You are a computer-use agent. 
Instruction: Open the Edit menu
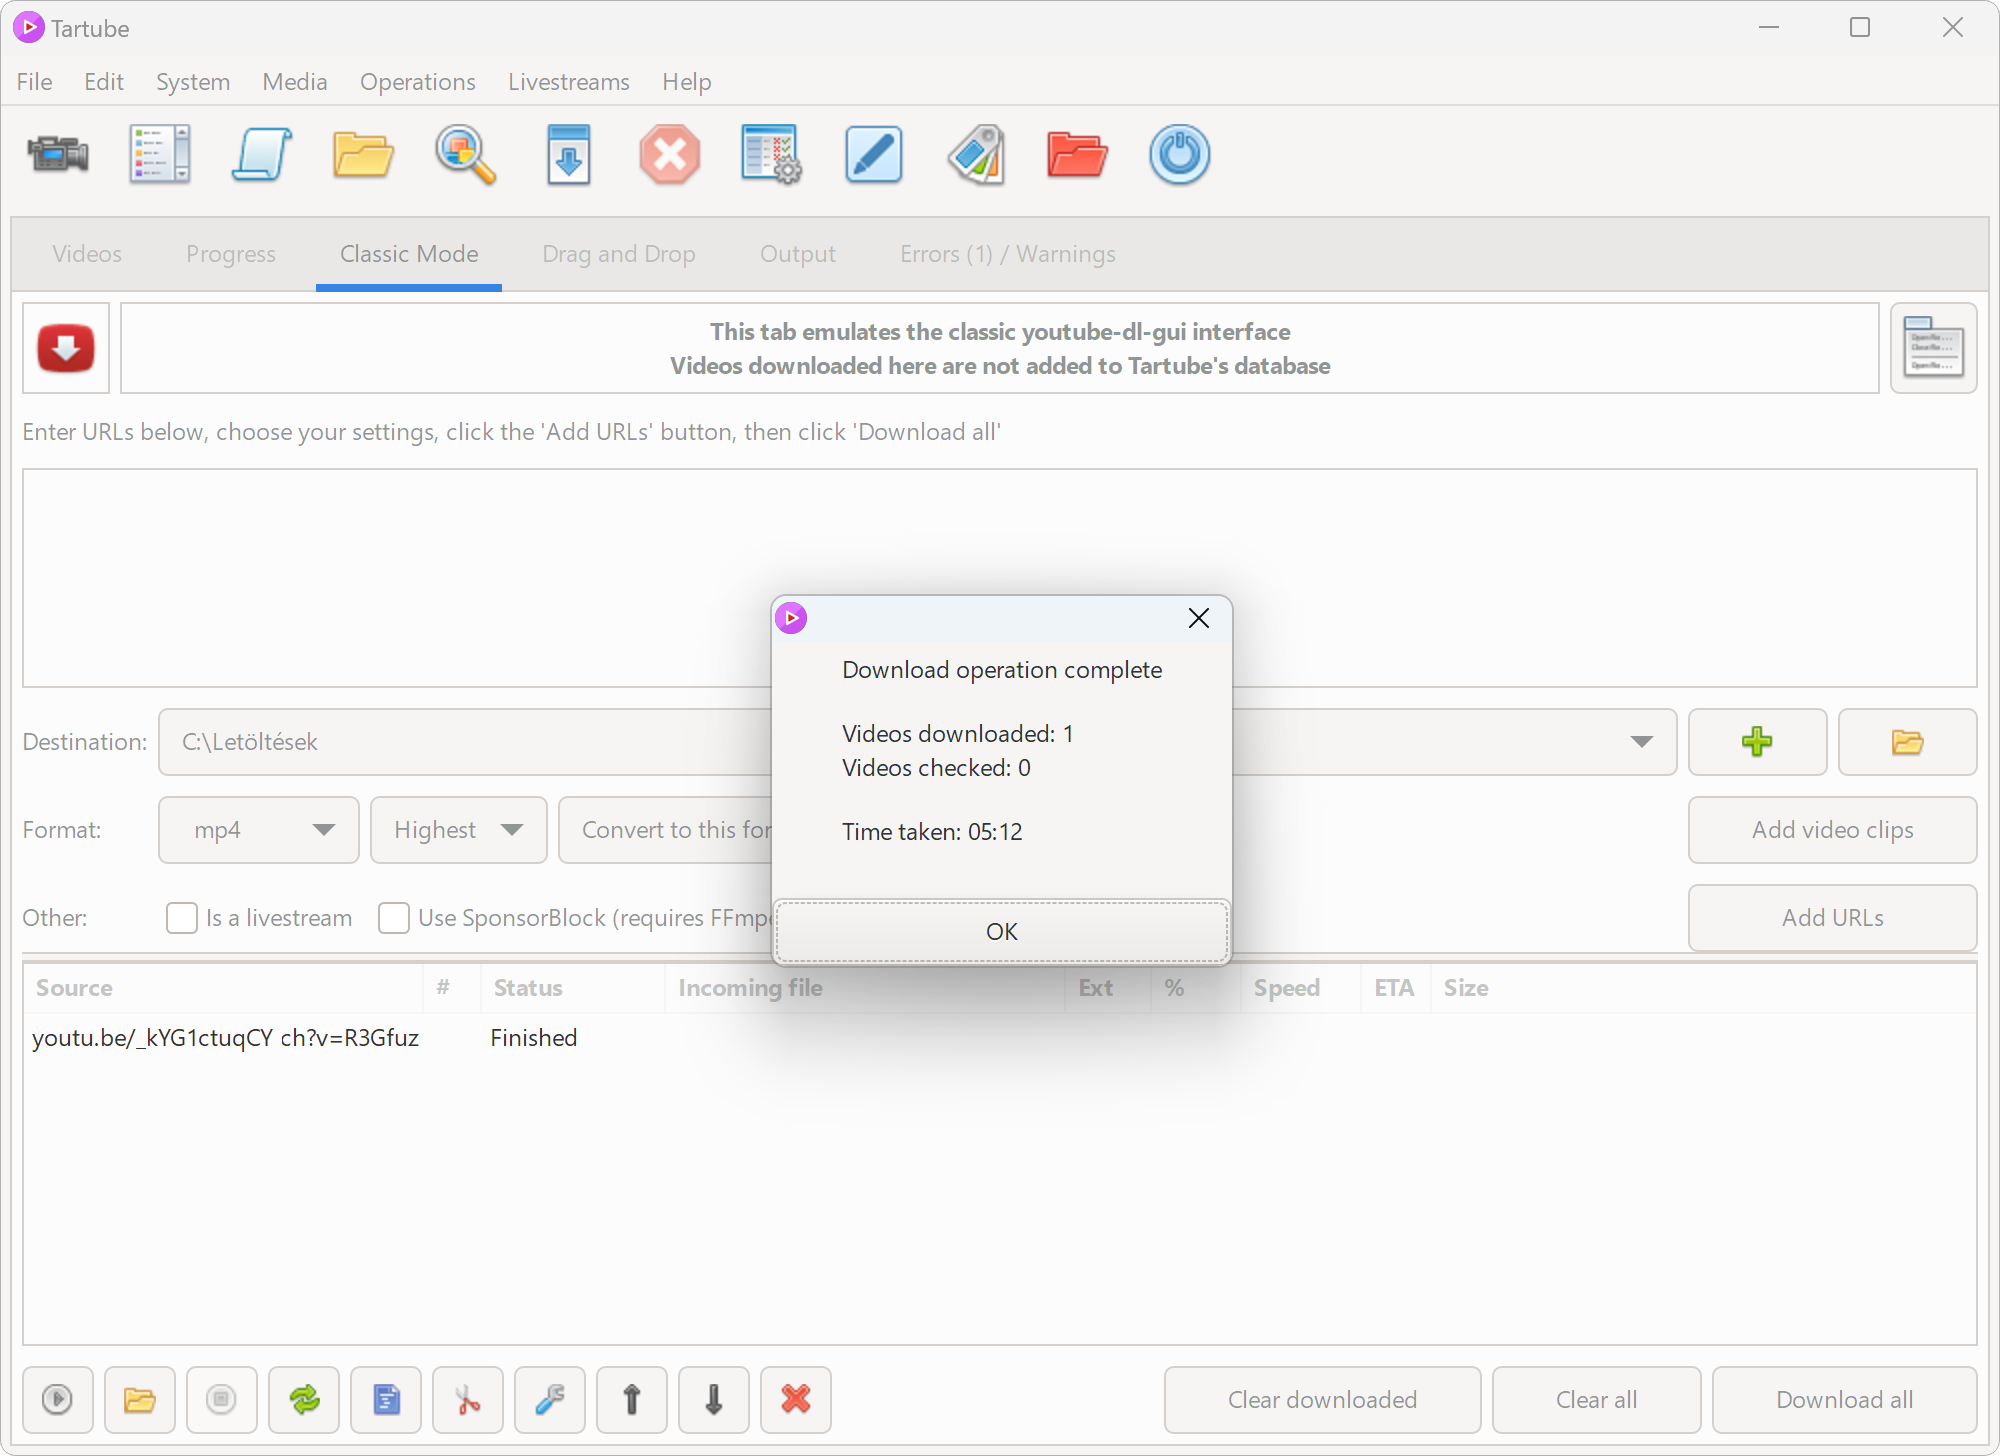point(104,82)
